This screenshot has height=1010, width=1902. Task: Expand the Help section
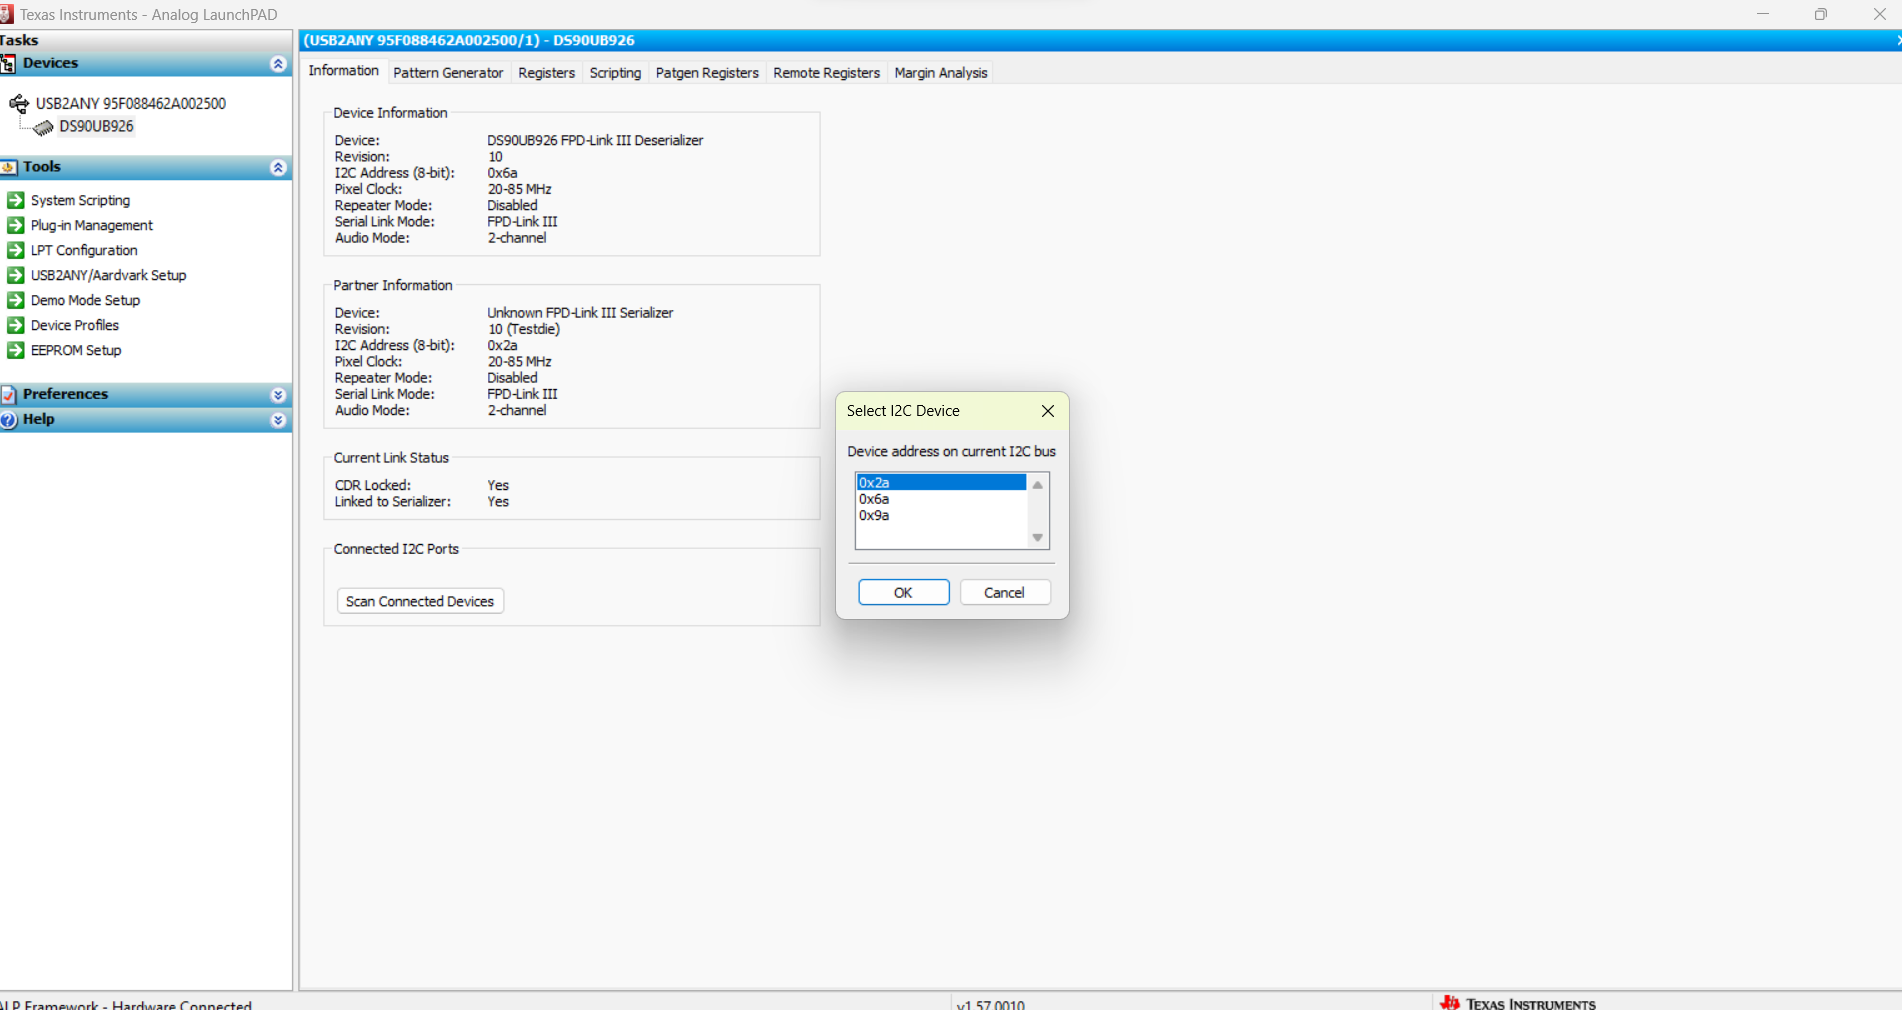(x=277, y=420)
